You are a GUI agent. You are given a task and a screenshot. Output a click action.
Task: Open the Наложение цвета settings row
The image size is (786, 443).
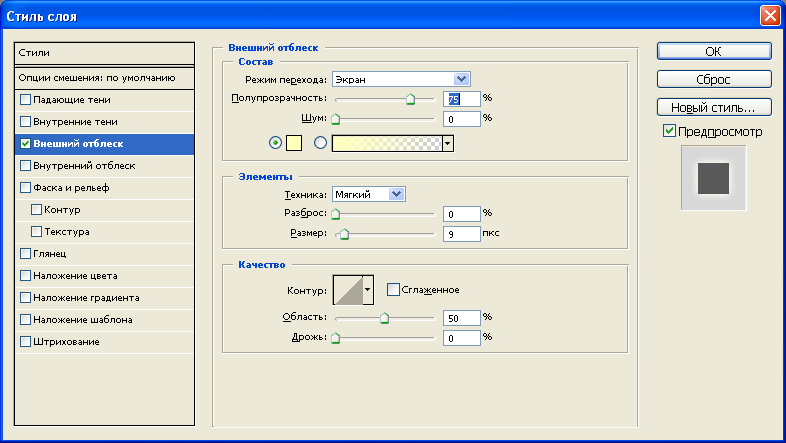(104, 276)
